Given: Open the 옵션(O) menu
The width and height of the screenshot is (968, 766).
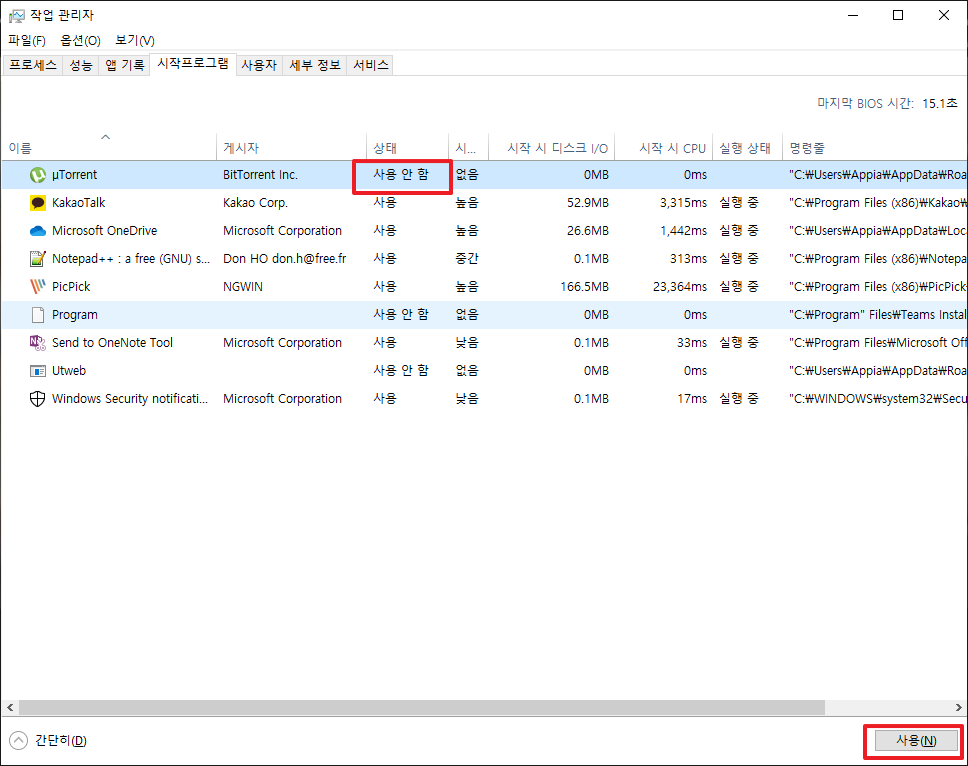Looking at the screenshot, I should pos(80,40).
